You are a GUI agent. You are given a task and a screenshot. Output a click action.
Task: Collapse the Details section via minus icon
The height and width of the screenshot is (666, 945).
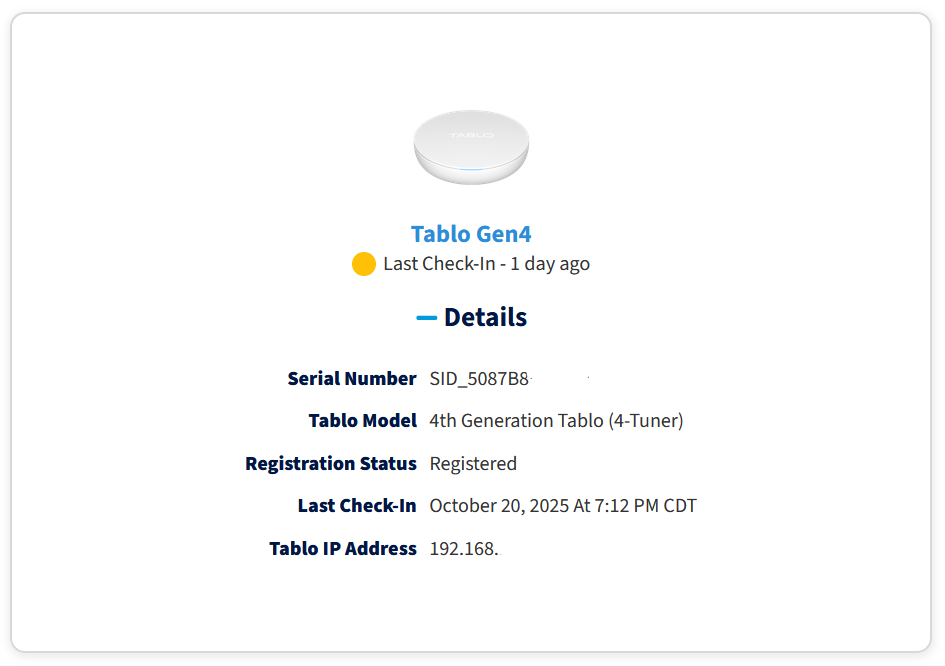427,318
